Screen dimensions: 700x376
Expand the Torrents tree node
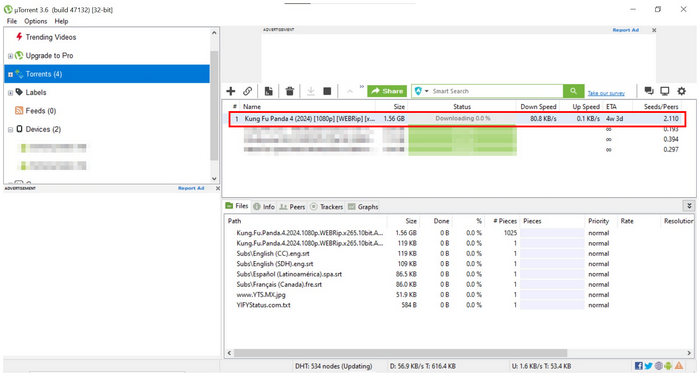(x=10, y=74)
